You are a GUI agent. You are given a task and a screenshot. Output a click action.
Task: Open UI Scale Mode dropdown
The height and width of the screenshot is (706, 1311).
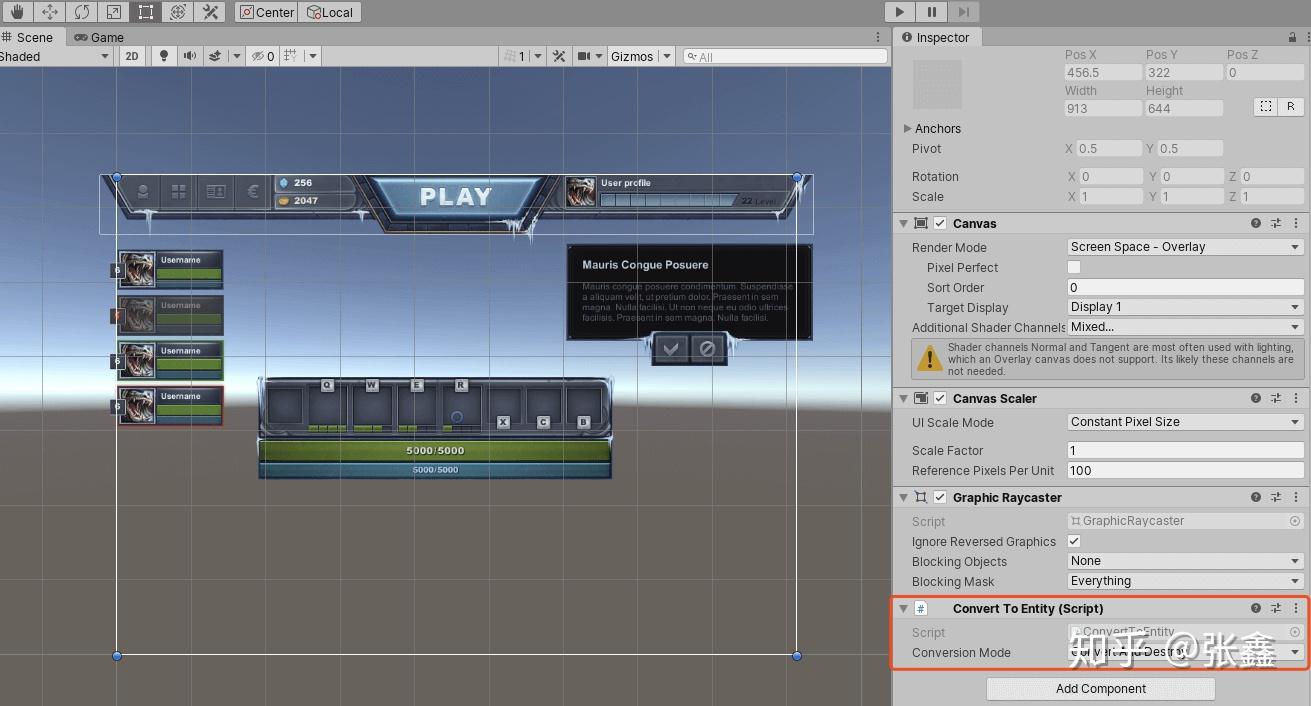click(1186, 422)
